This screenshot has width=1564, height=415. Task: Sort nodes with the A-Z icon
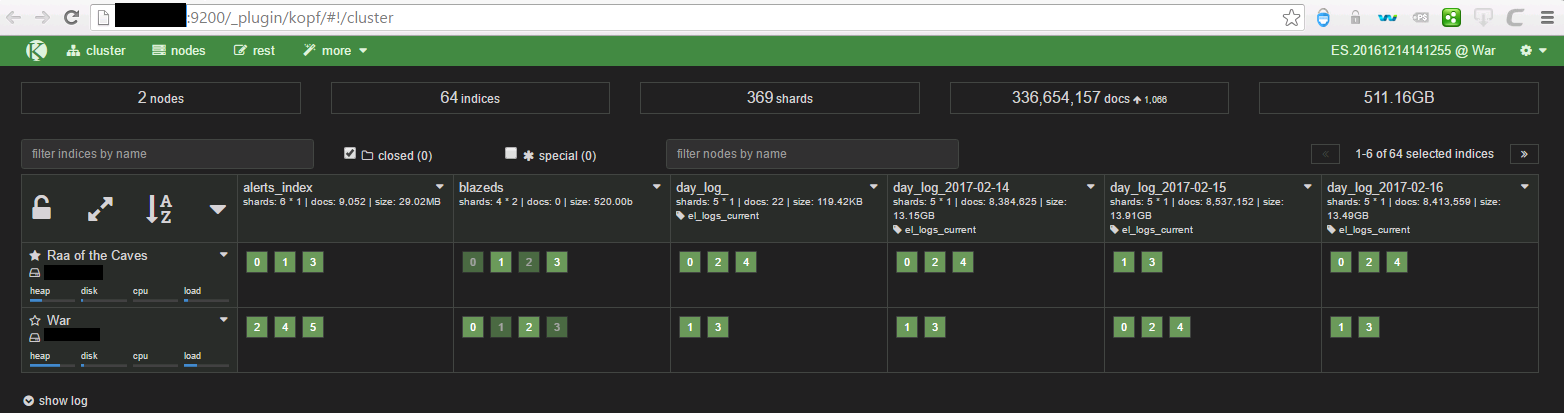point(159,209)
